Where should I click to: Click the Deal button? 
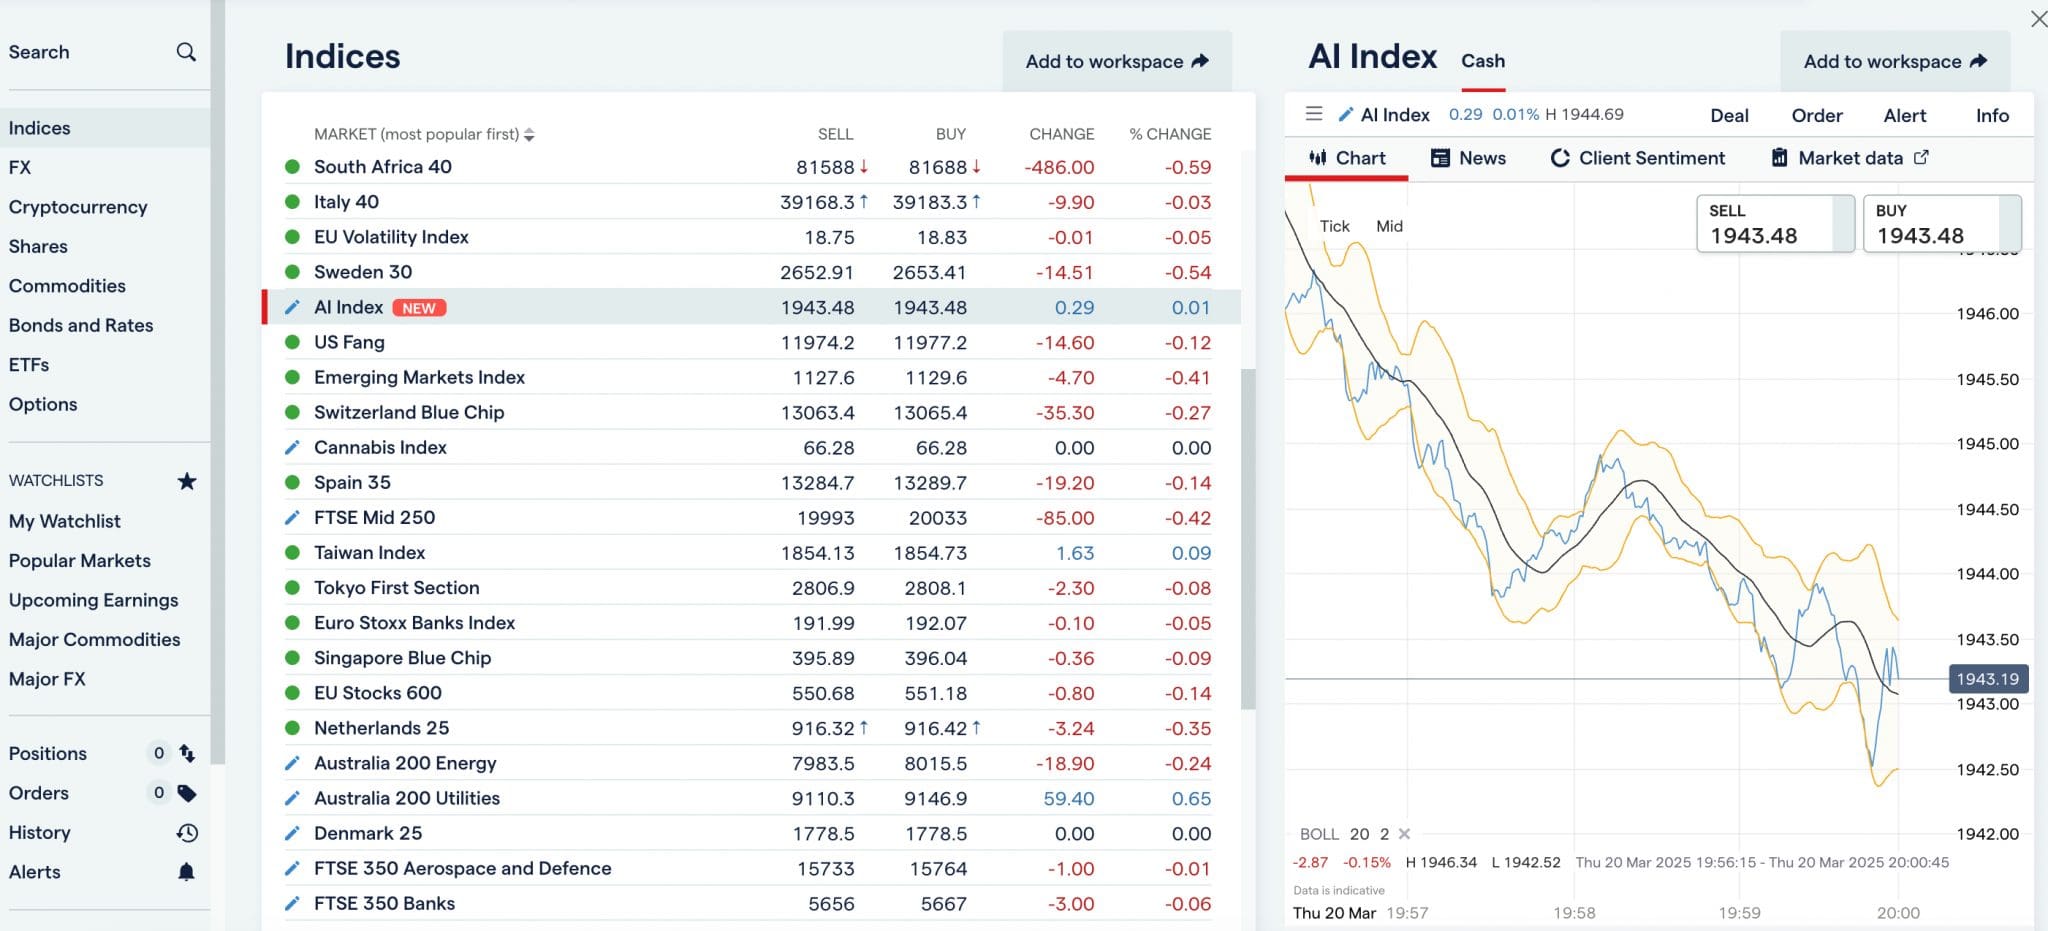(x=1729, y=115)
